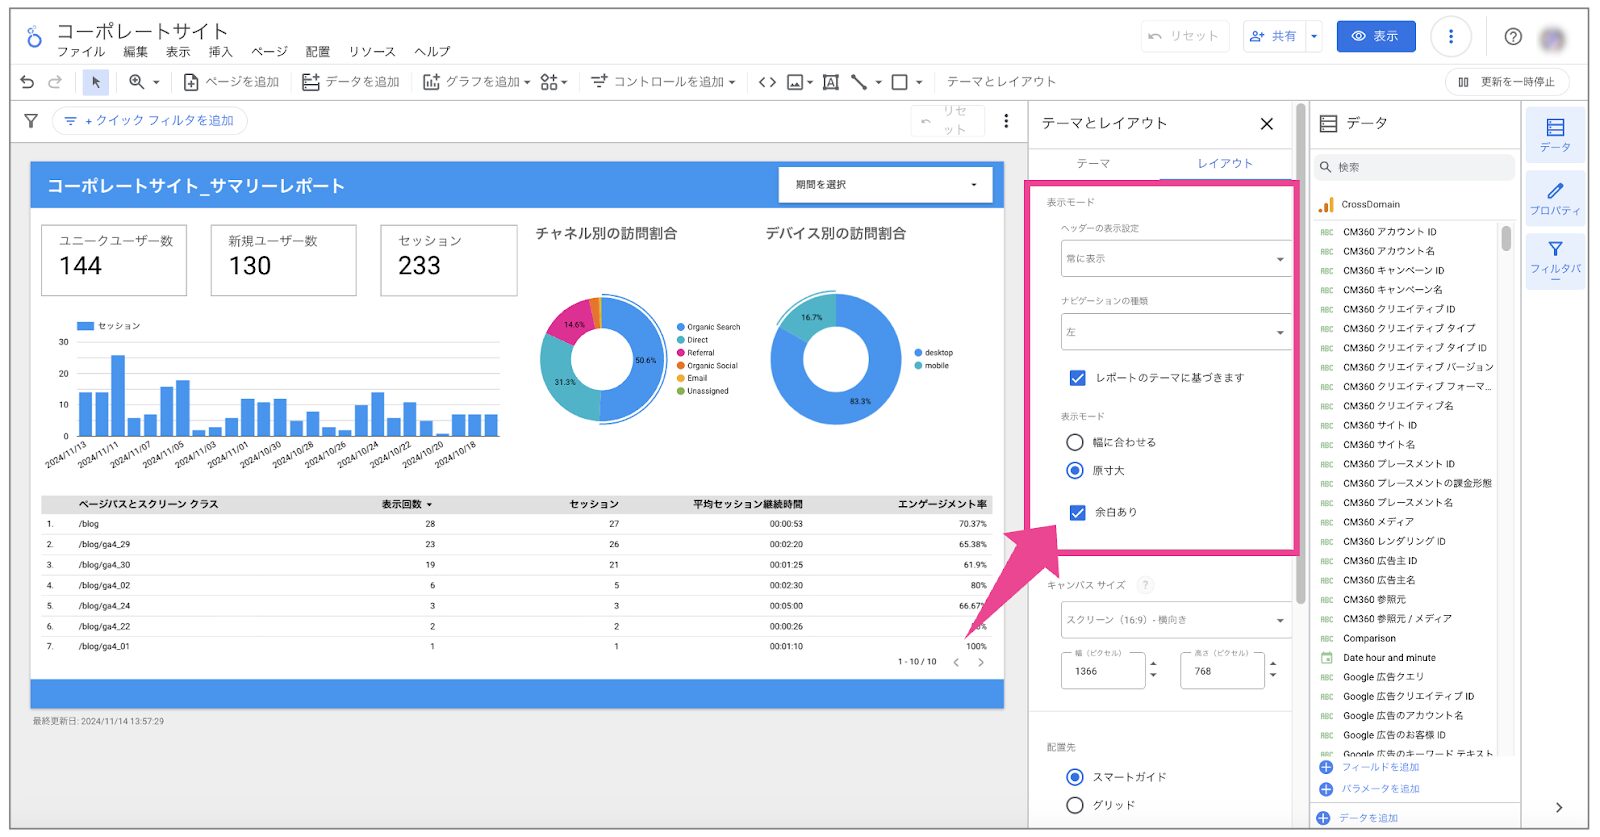Select the 'スマートガイド' radio button
Viewport: 1600px width, 837px height.
[1075, 777]
